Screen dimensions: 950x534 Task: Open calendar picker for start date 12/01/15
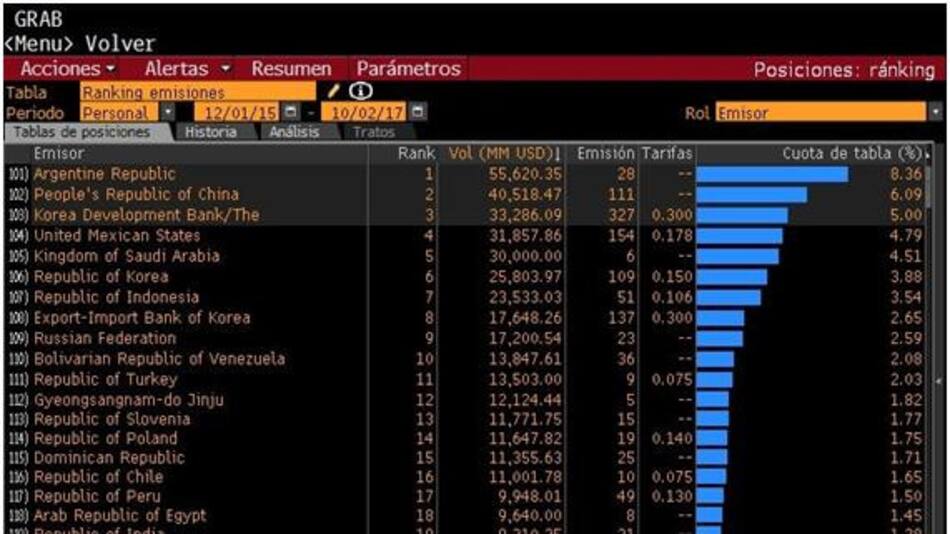(291, 113)
